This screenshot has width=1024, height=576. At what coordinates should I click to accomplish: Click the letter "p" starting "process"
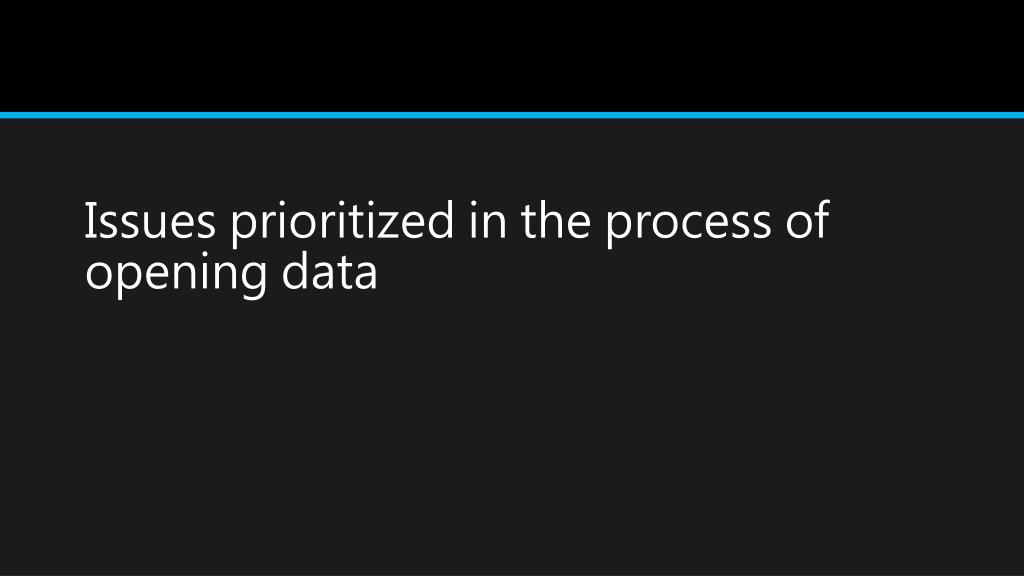pyautogui.click(x=618, y=230)
